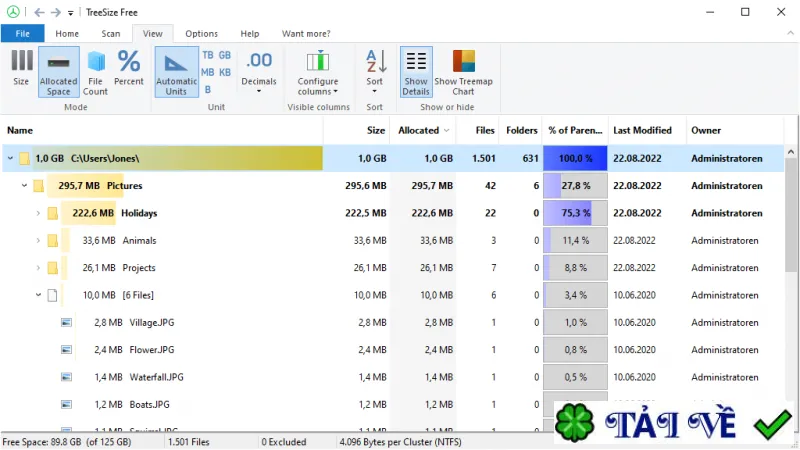Click forward arrow in title bar
The image size is (800, 450).
(56, 12)
